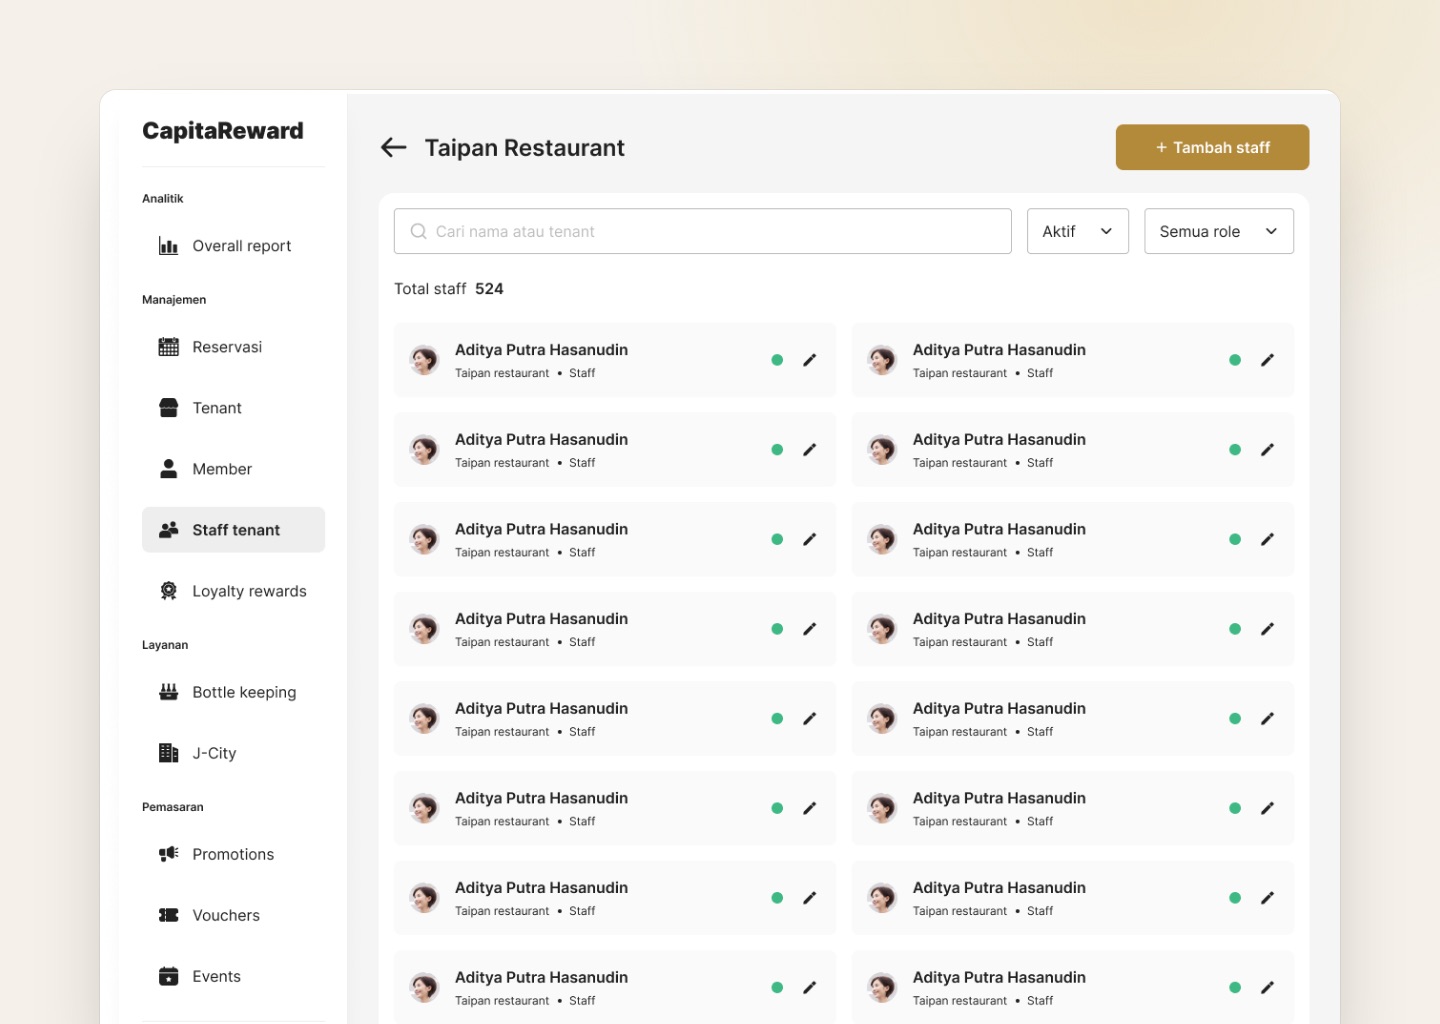
Task: Open the Staff tenant menu item
Action: pyautogui.click(x=233, y=530)
